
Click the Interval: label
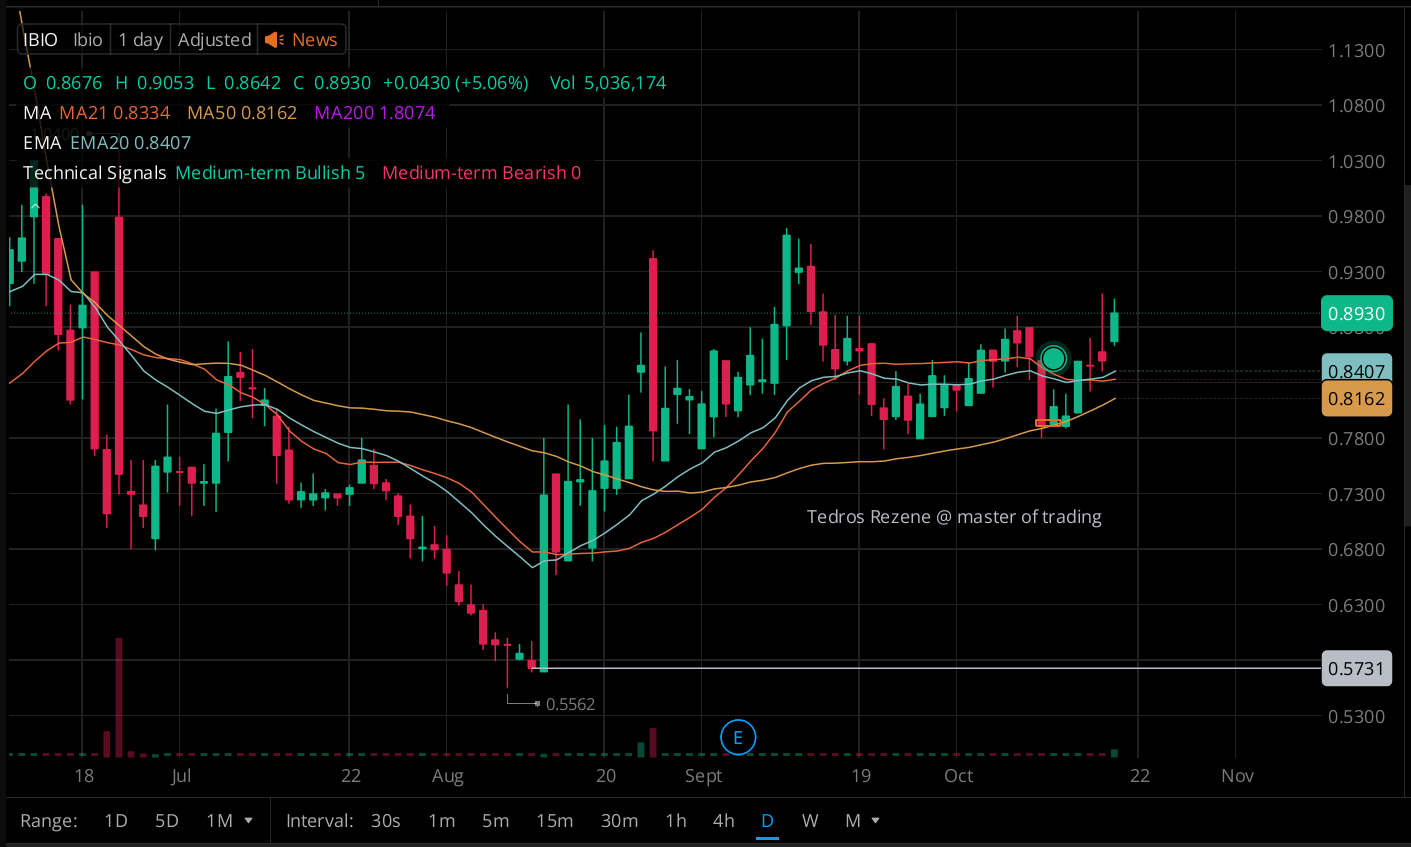click(320, 821)
